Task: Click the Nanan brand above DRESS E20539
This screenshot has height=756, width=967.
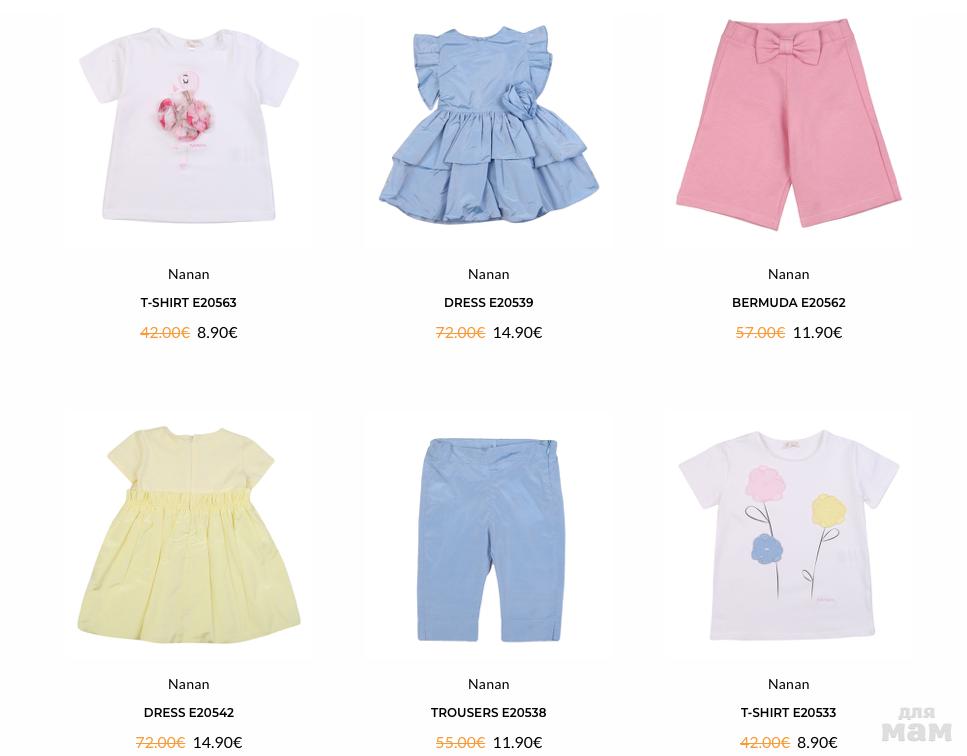Action: click(x=488, y=274)
